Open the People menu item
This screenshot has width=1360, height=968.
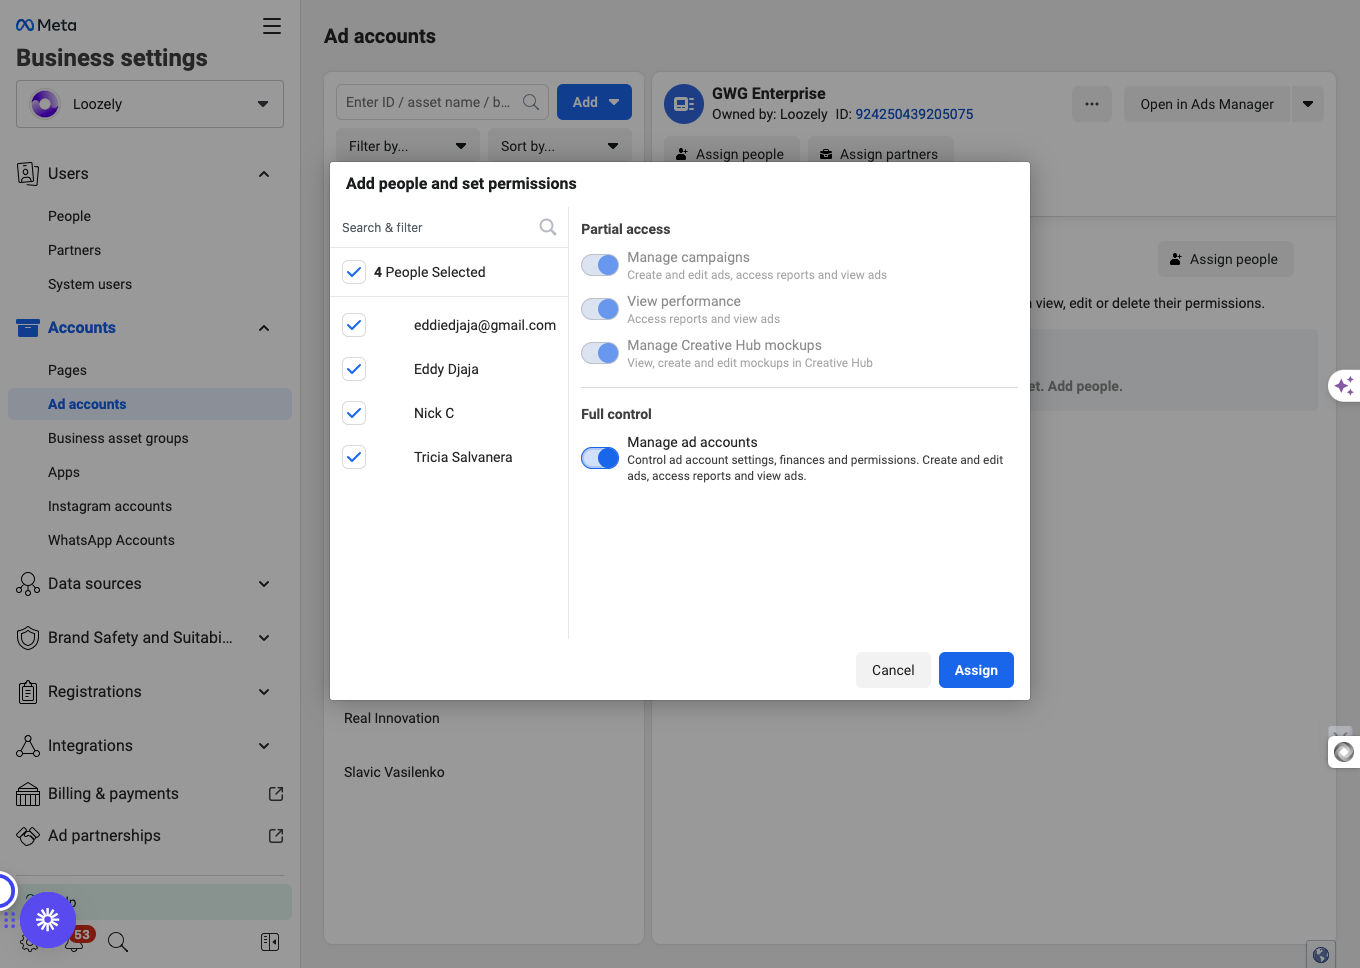coord(69,216)
